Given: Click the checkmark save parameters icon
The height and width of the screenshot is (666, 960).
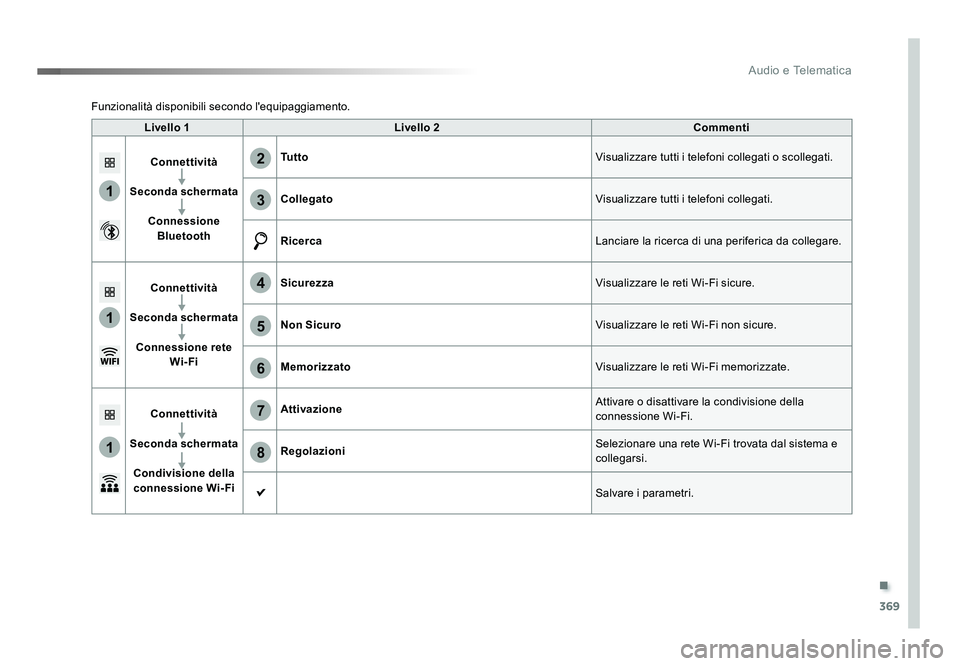Looking at the screenshot, I should [260, 492].
